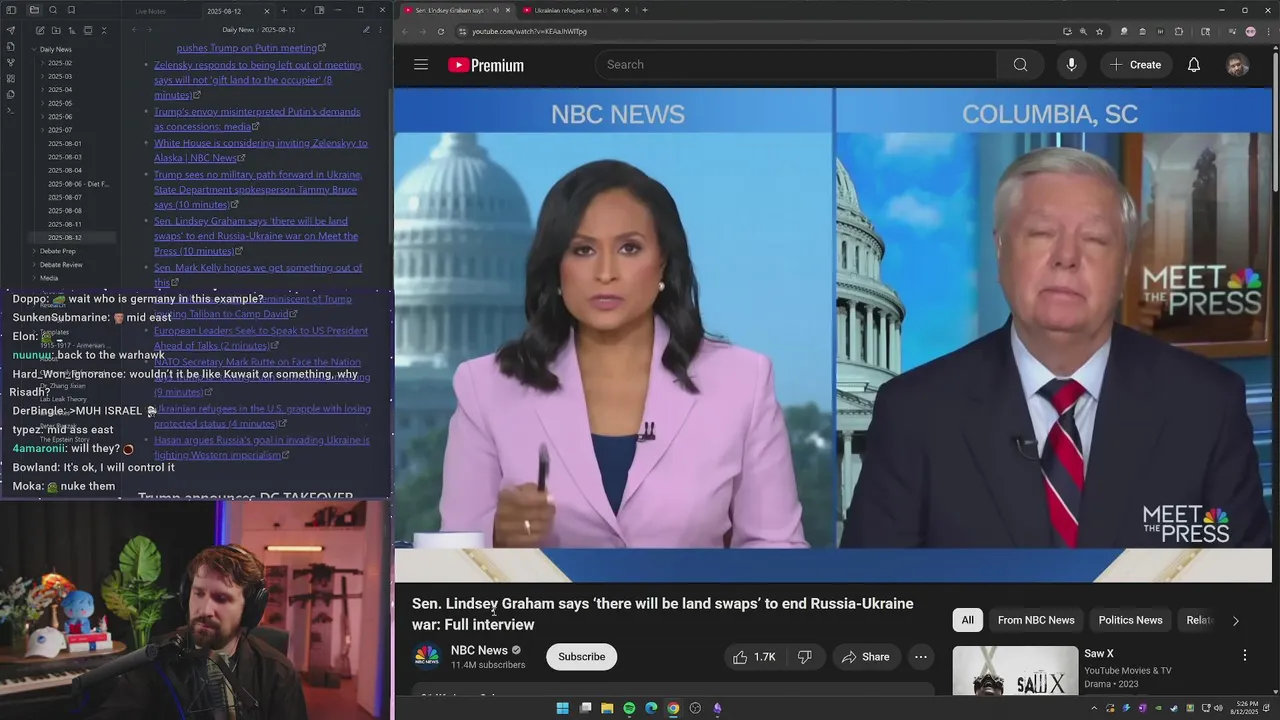The height and width of the screenshot is (720, 1280).
Task: Open the NBC News channel avatar
Action: [427, 656]
